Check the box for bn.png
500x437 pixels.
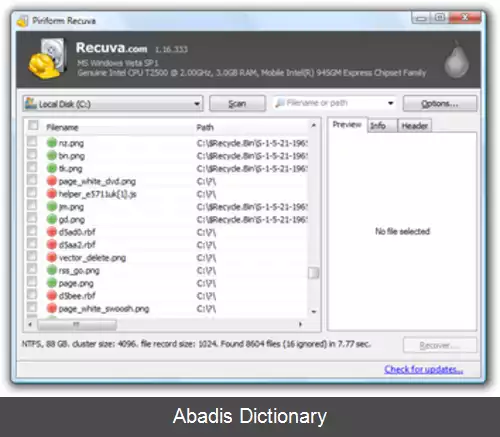(32, 154)
